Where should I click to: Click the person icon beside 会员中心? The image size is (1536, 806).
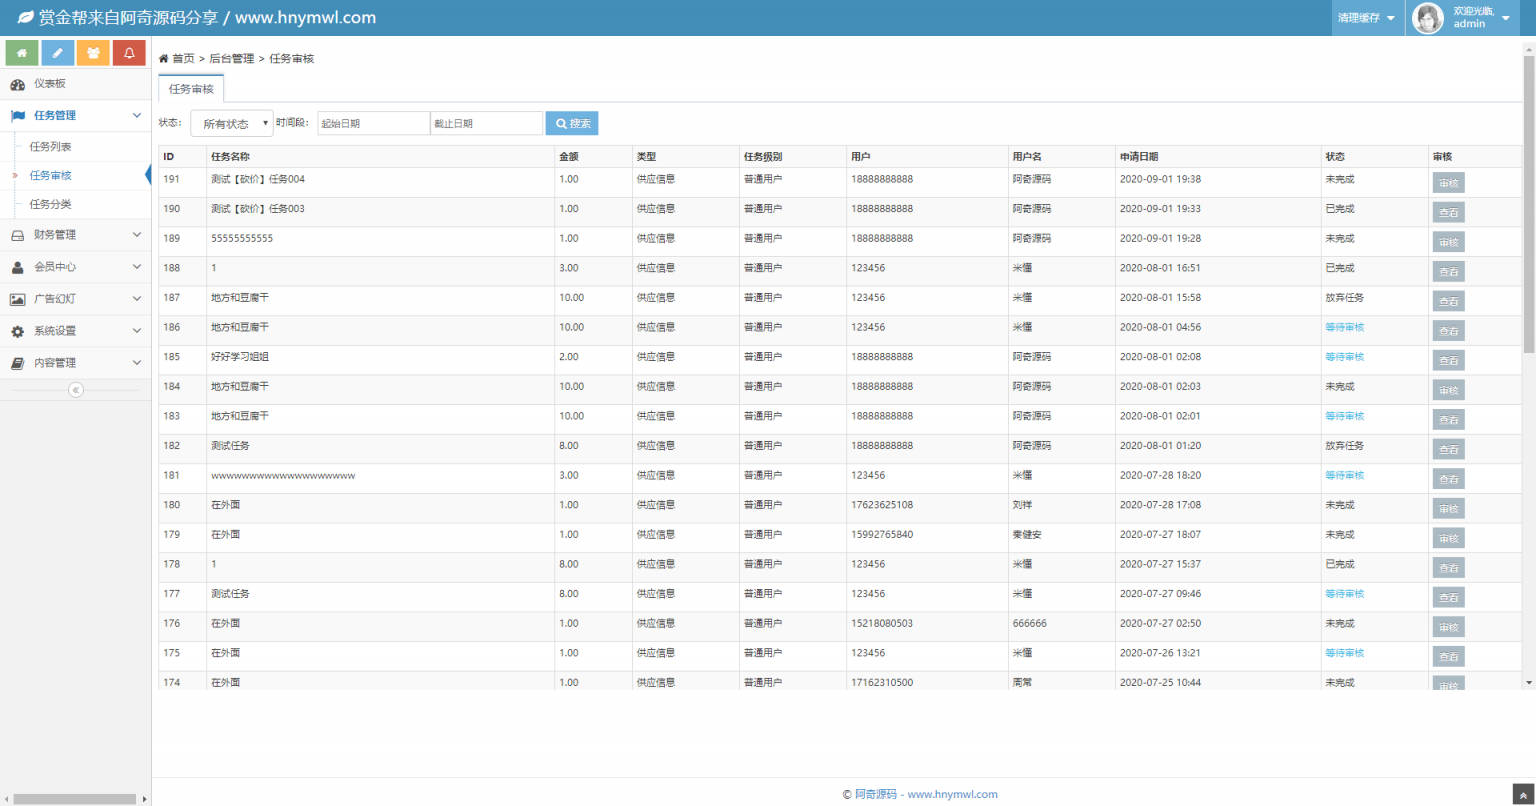[17, 267]
